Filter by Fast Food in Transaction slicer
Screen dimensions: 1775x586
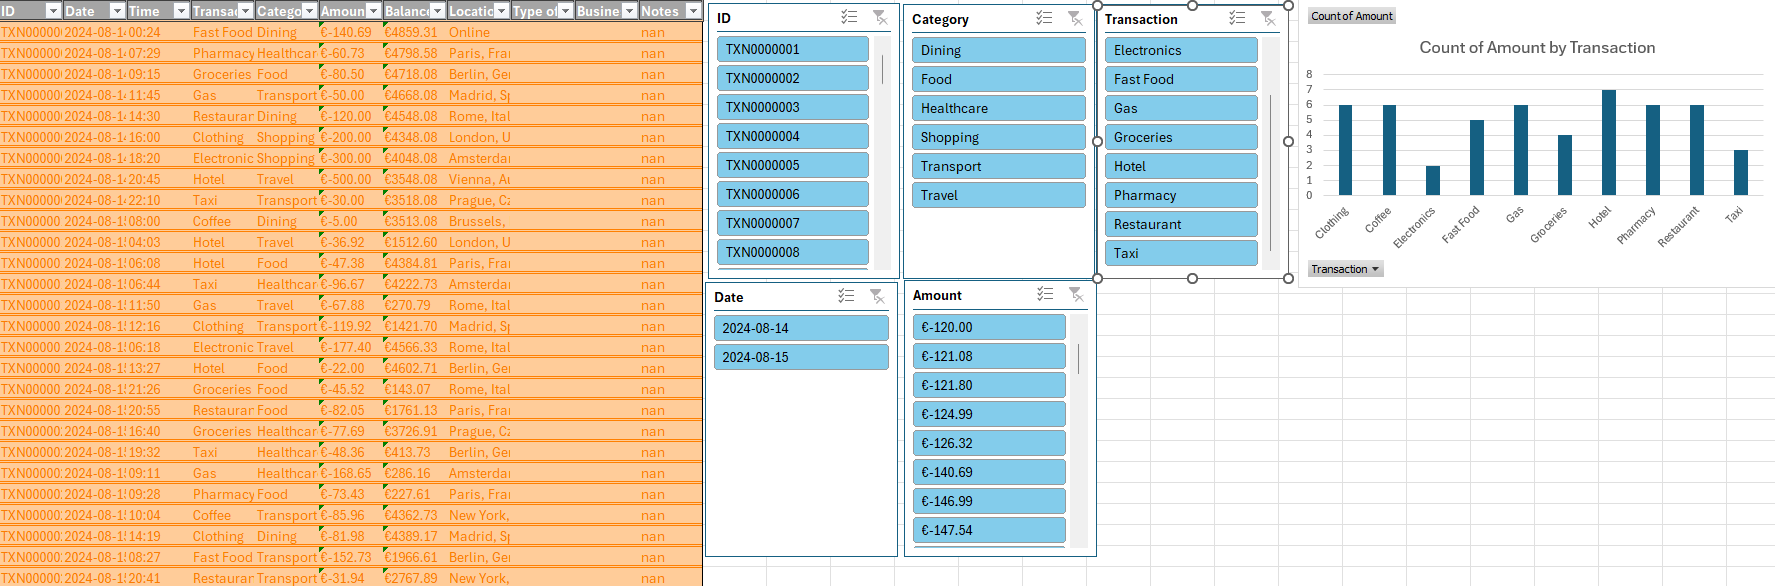(x=1181, y=79)
